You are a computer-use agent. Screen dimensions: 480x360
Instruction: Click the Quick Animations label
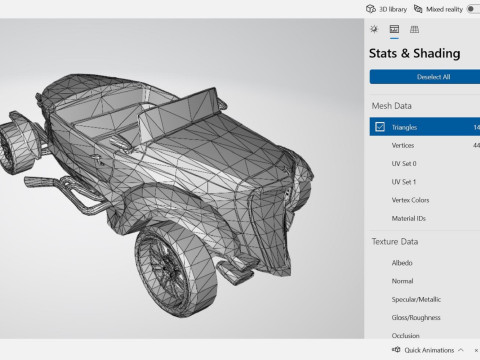(x=429, y=350)
